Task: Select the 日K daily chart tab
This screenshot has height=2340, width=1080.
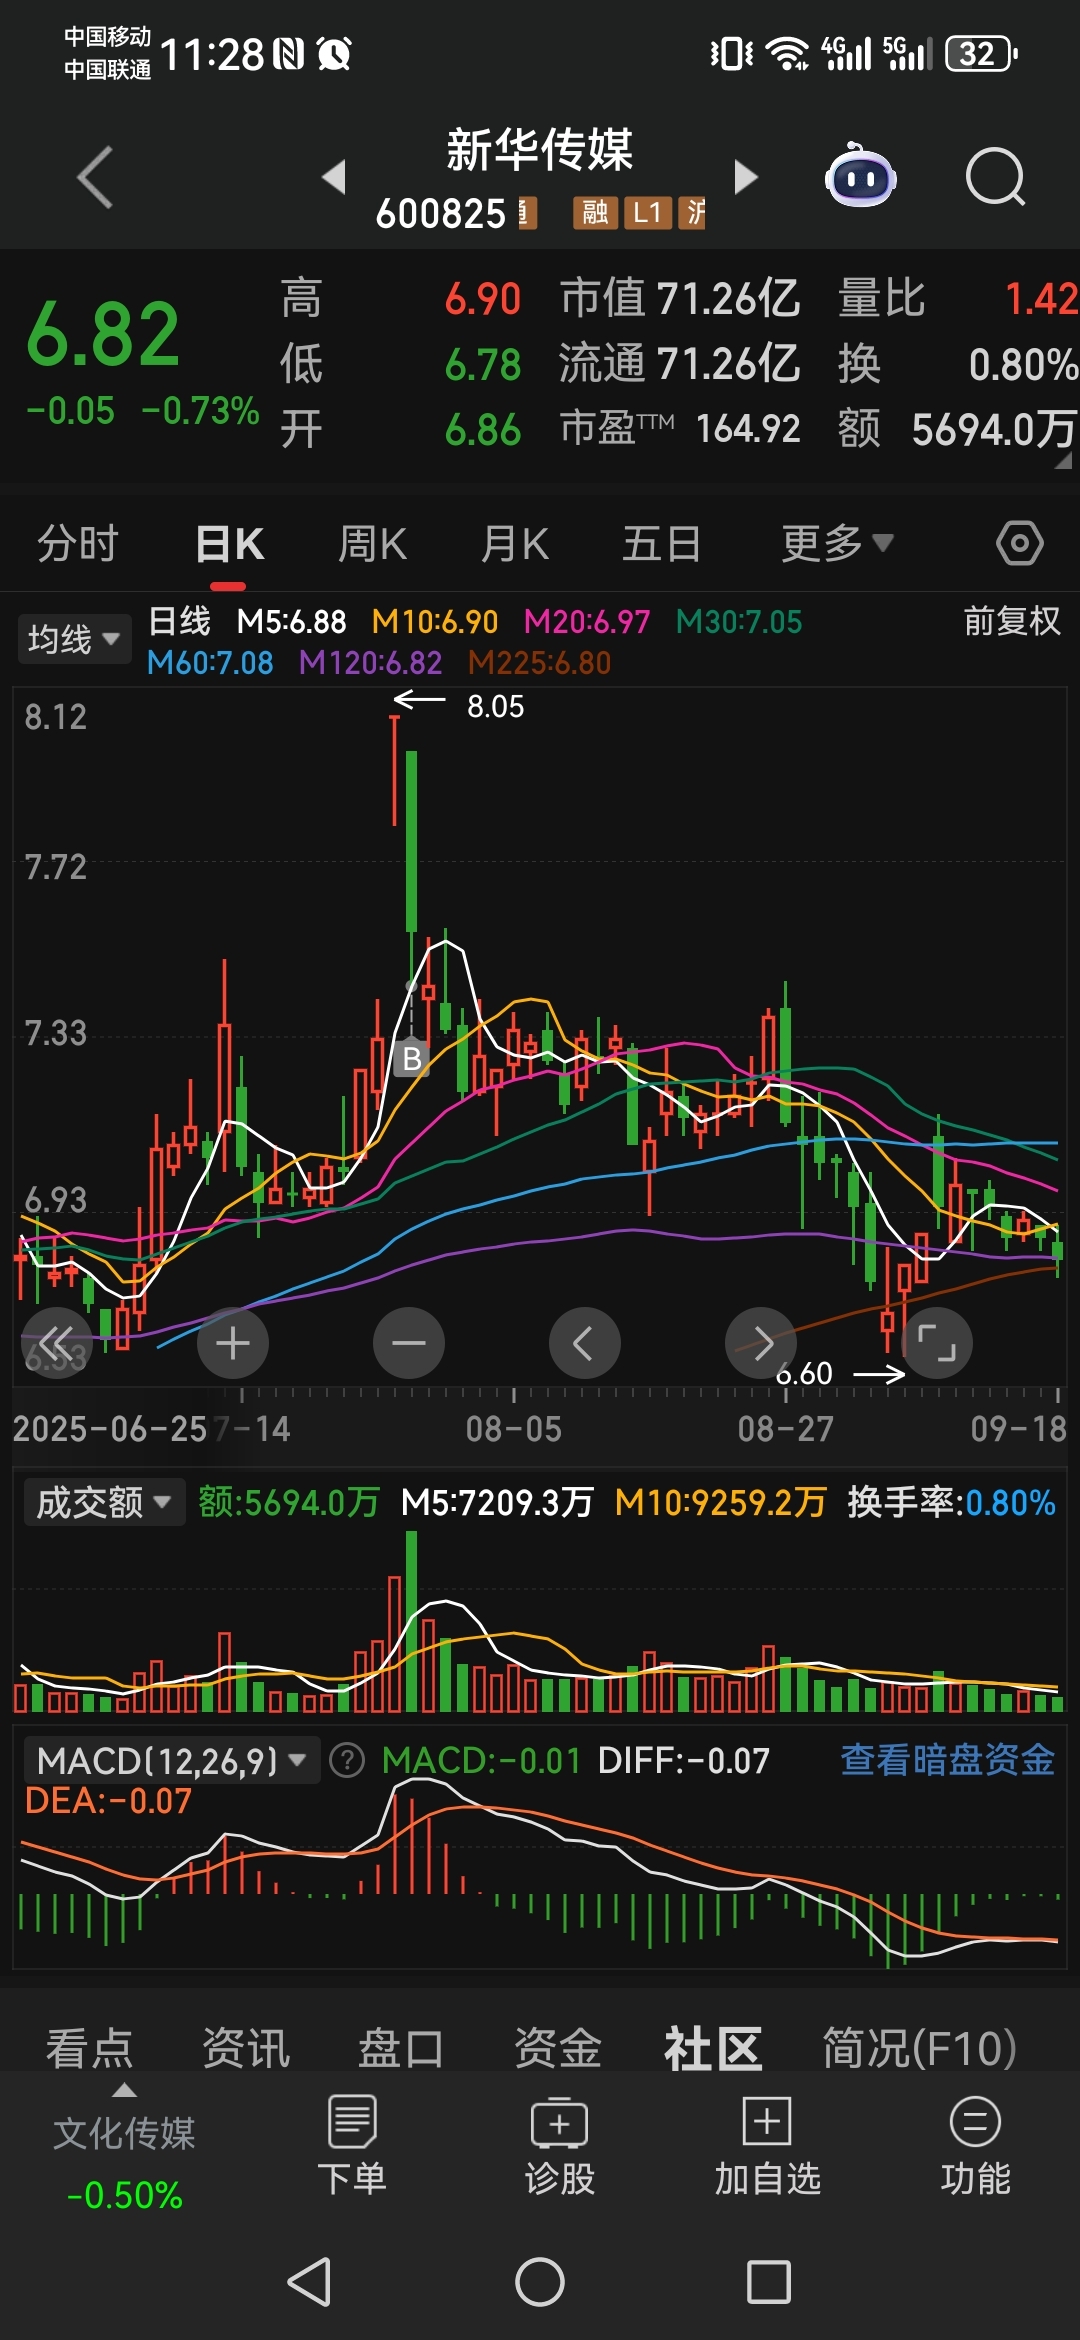Action: coord(229,544)
